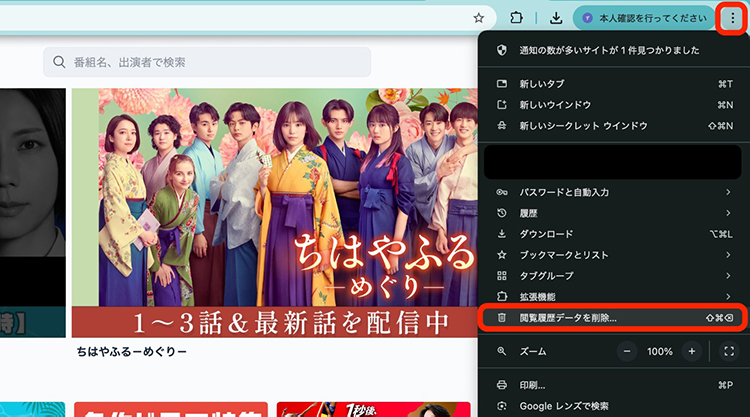Select 印刷... menu item

[613, 385]
